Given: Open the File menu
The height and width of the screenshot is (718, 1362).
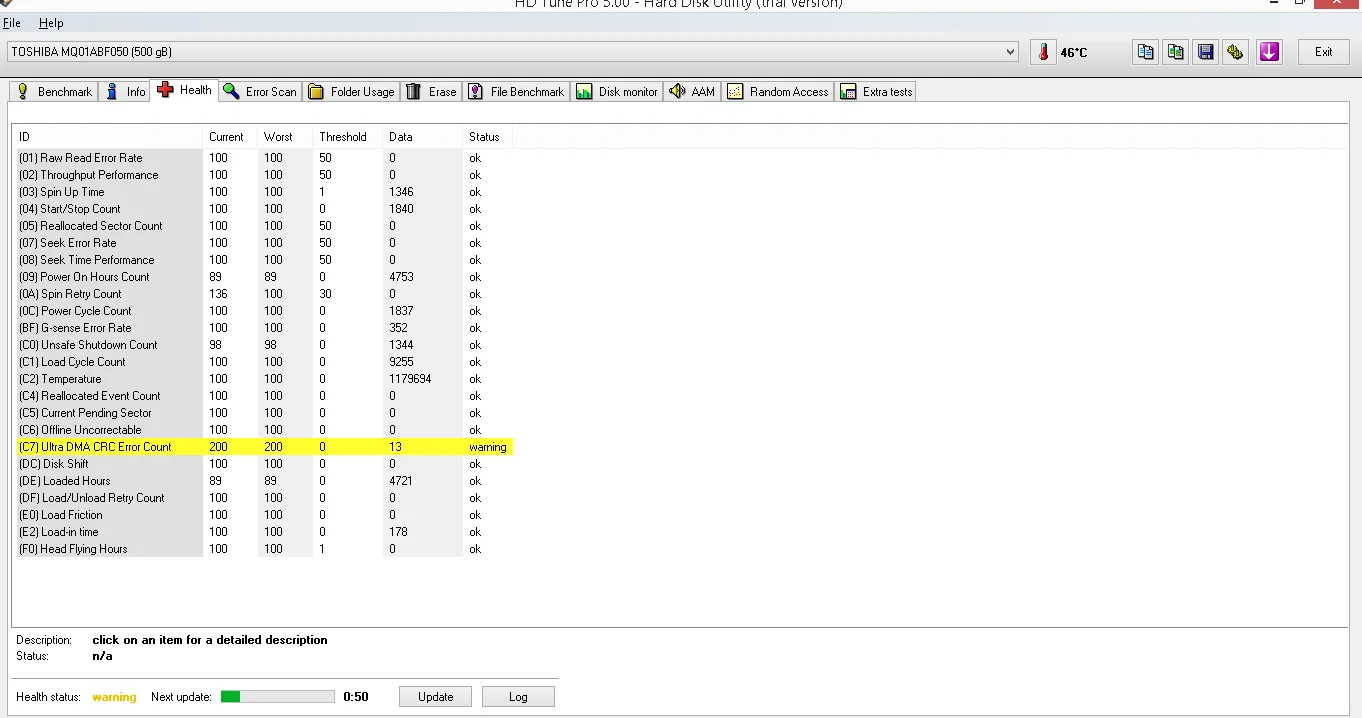Looking at the screenshot, I should [12, 23].
